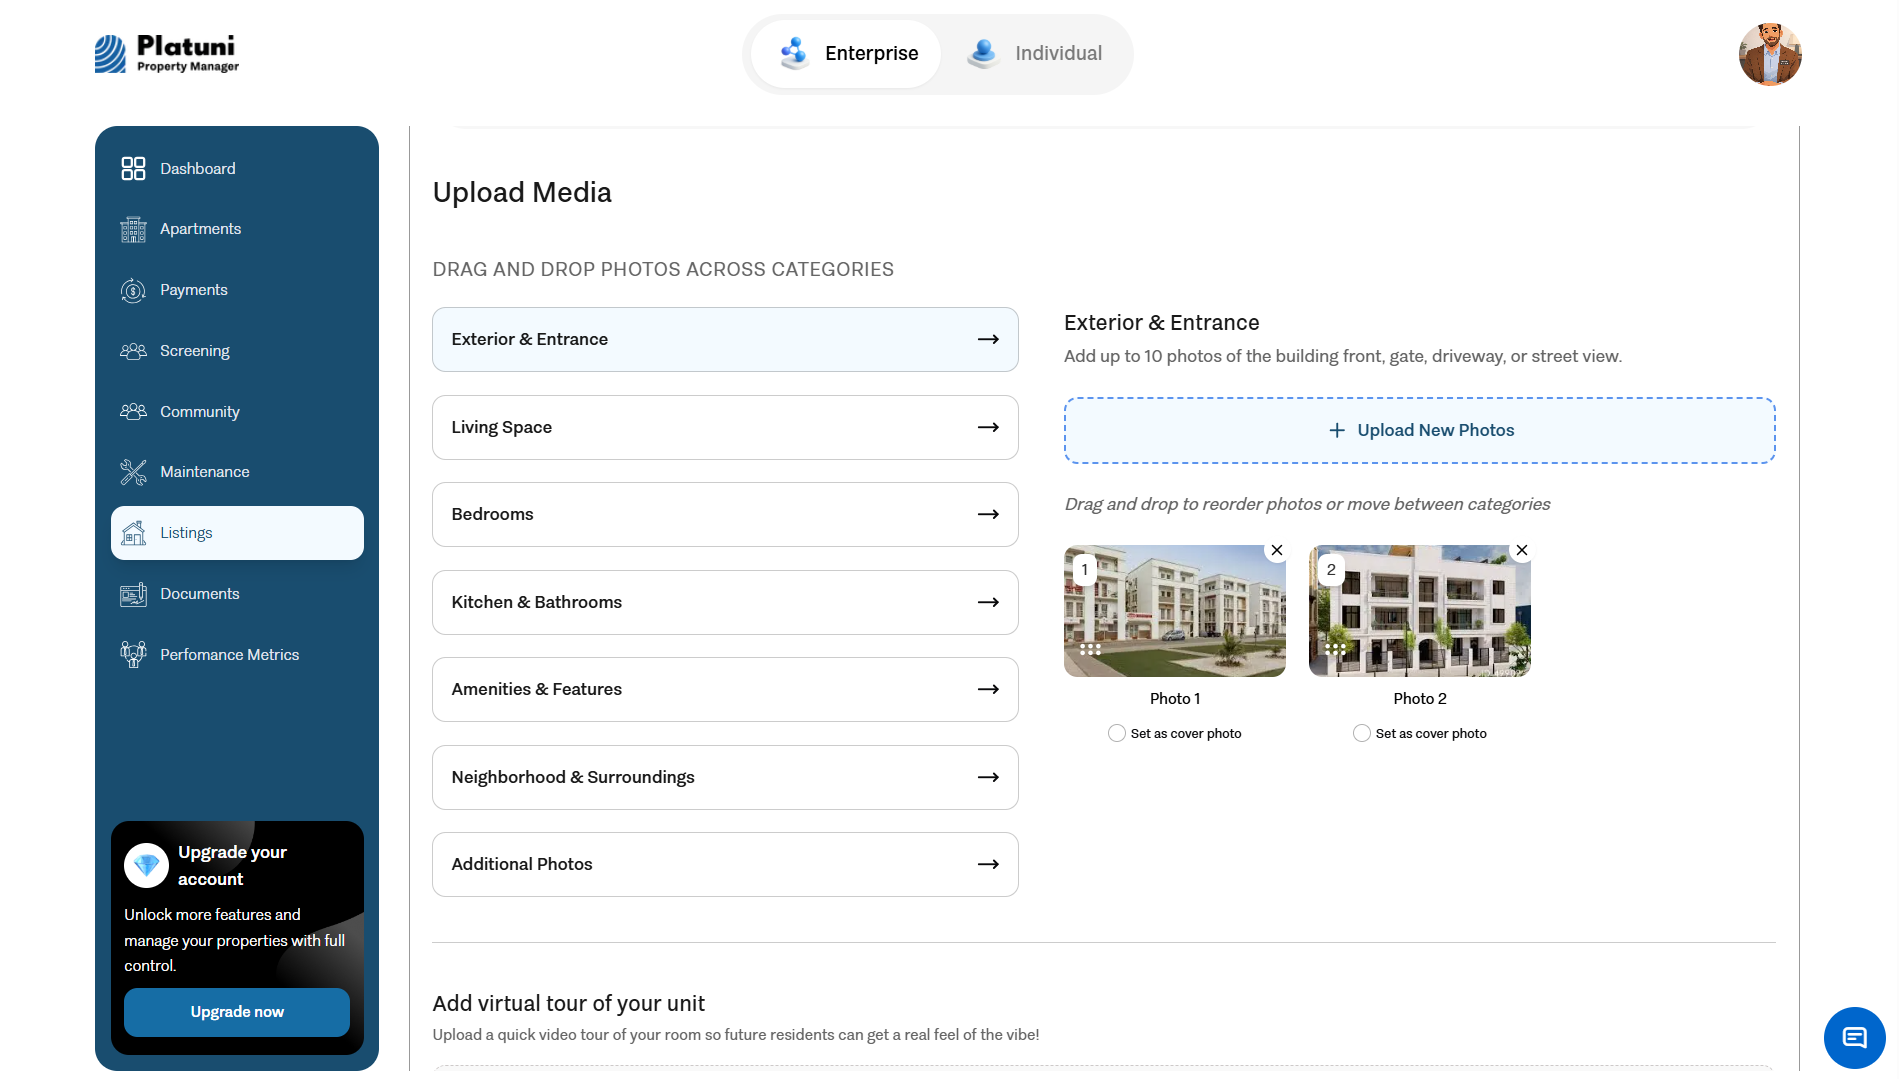Click the number 1 badge on Photo 1
This screenshot has height=1079, width=1899.
[x=1084, y=570]
